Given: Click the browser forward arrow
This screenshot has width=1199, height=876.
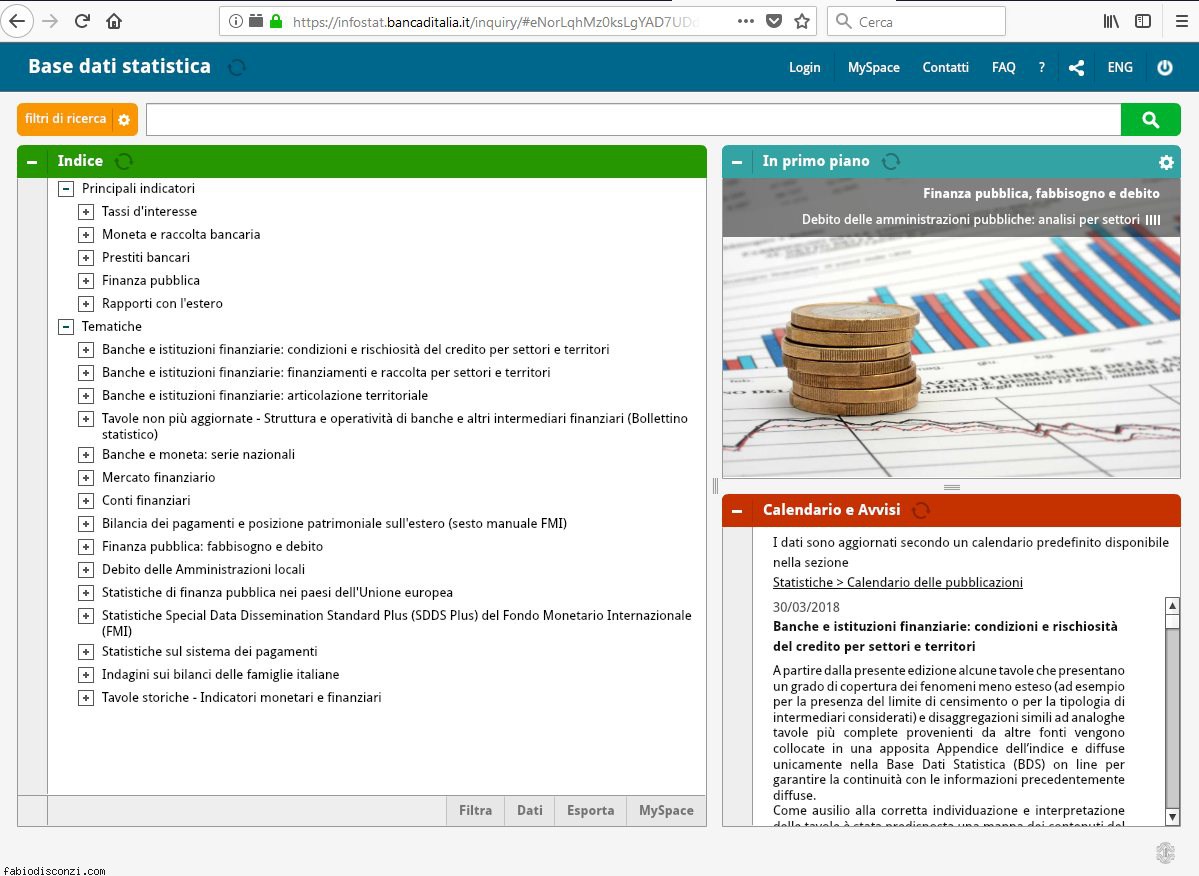Looking at the screenshot, I should coord(50,21).
